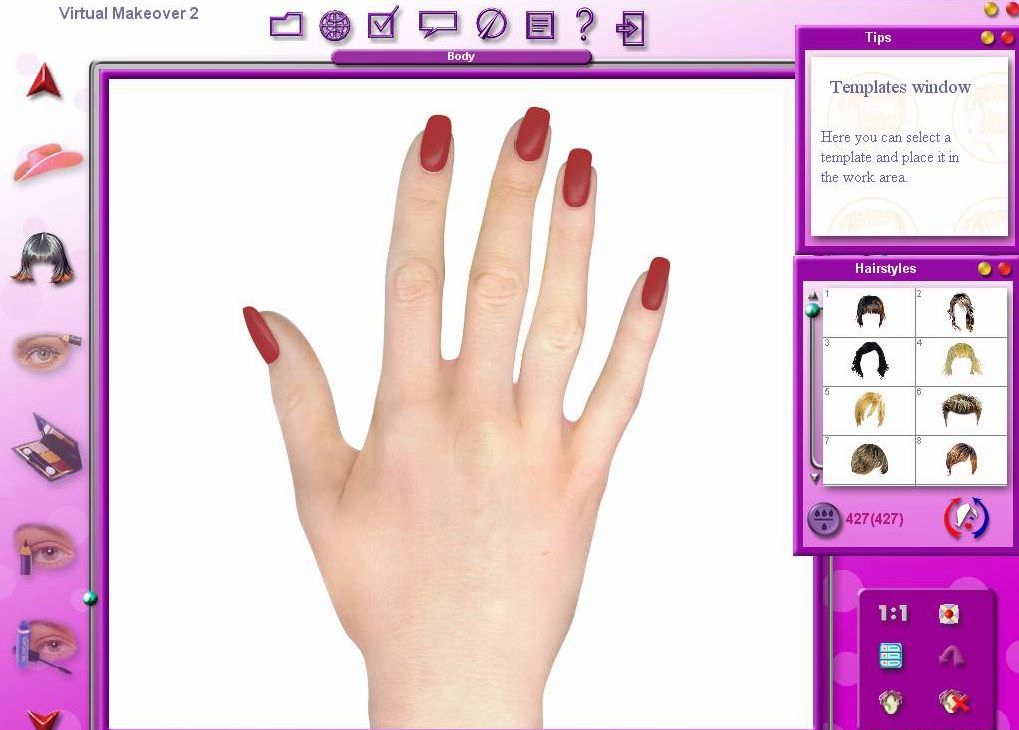
Task: Select blonde short hairstyle 5
Action: (869, 411)
